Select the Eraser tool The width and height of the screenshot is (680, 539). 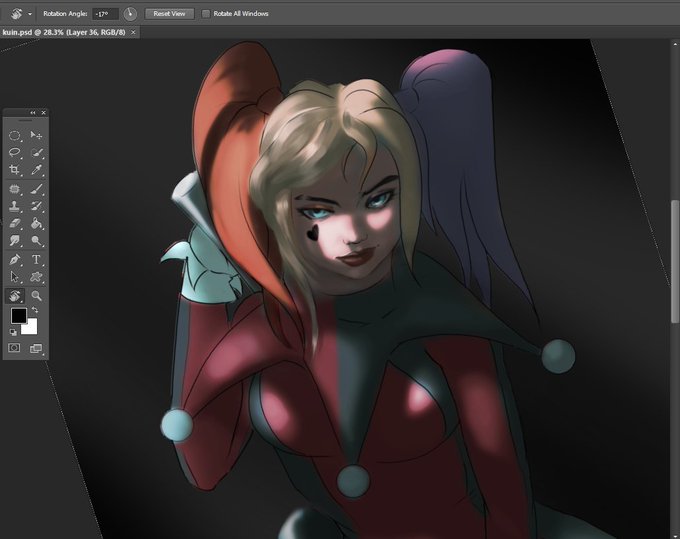click(x=15, y=223)
